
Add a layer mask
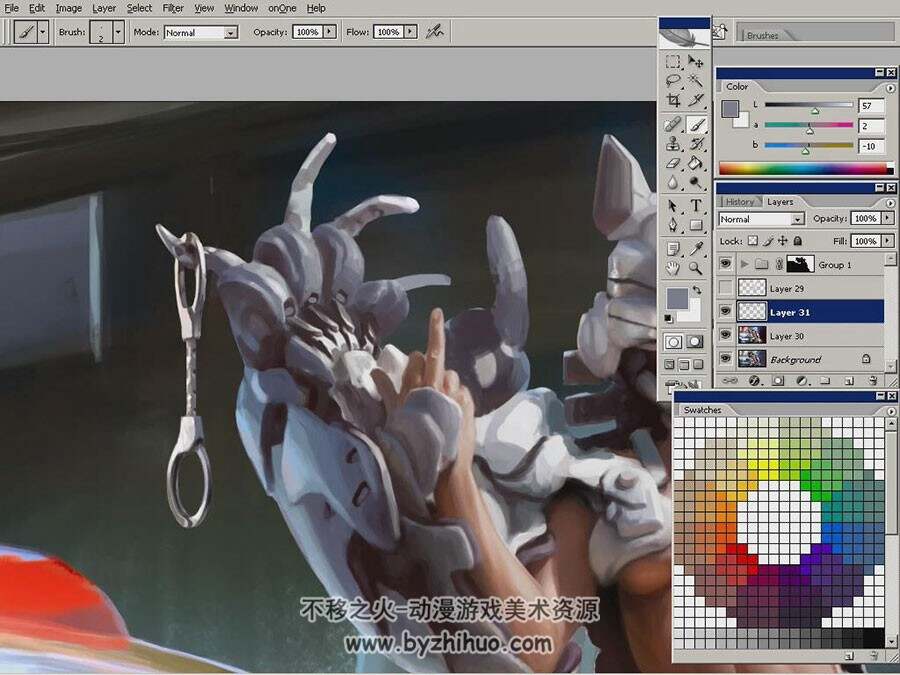point(778,381)
